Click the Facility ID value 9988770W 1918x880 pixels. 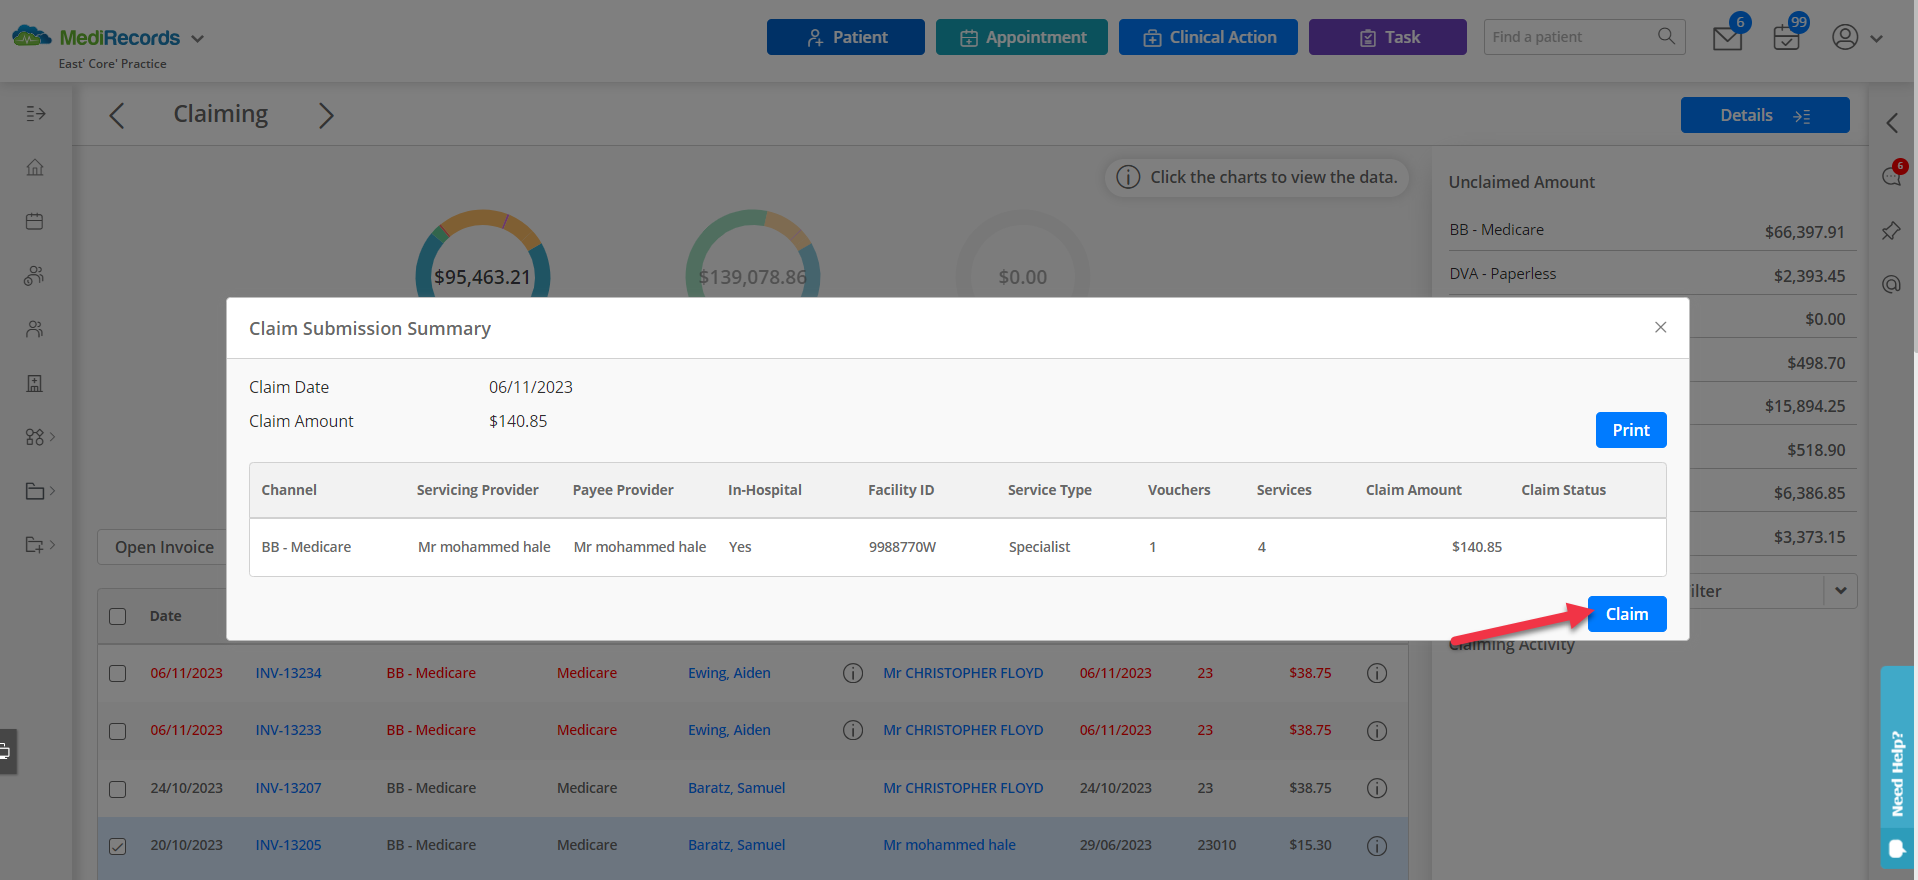pos(902,547)
